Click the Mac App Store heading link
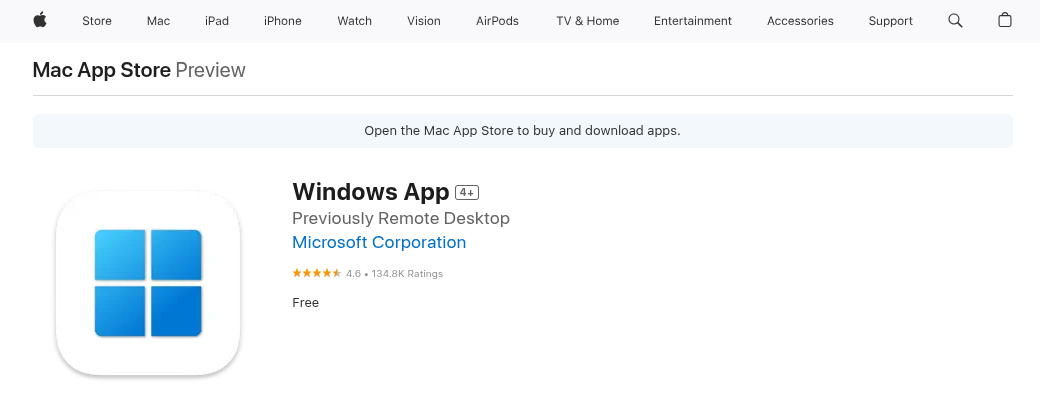The width and height of the screenshot is (1040, 419). 101,70
